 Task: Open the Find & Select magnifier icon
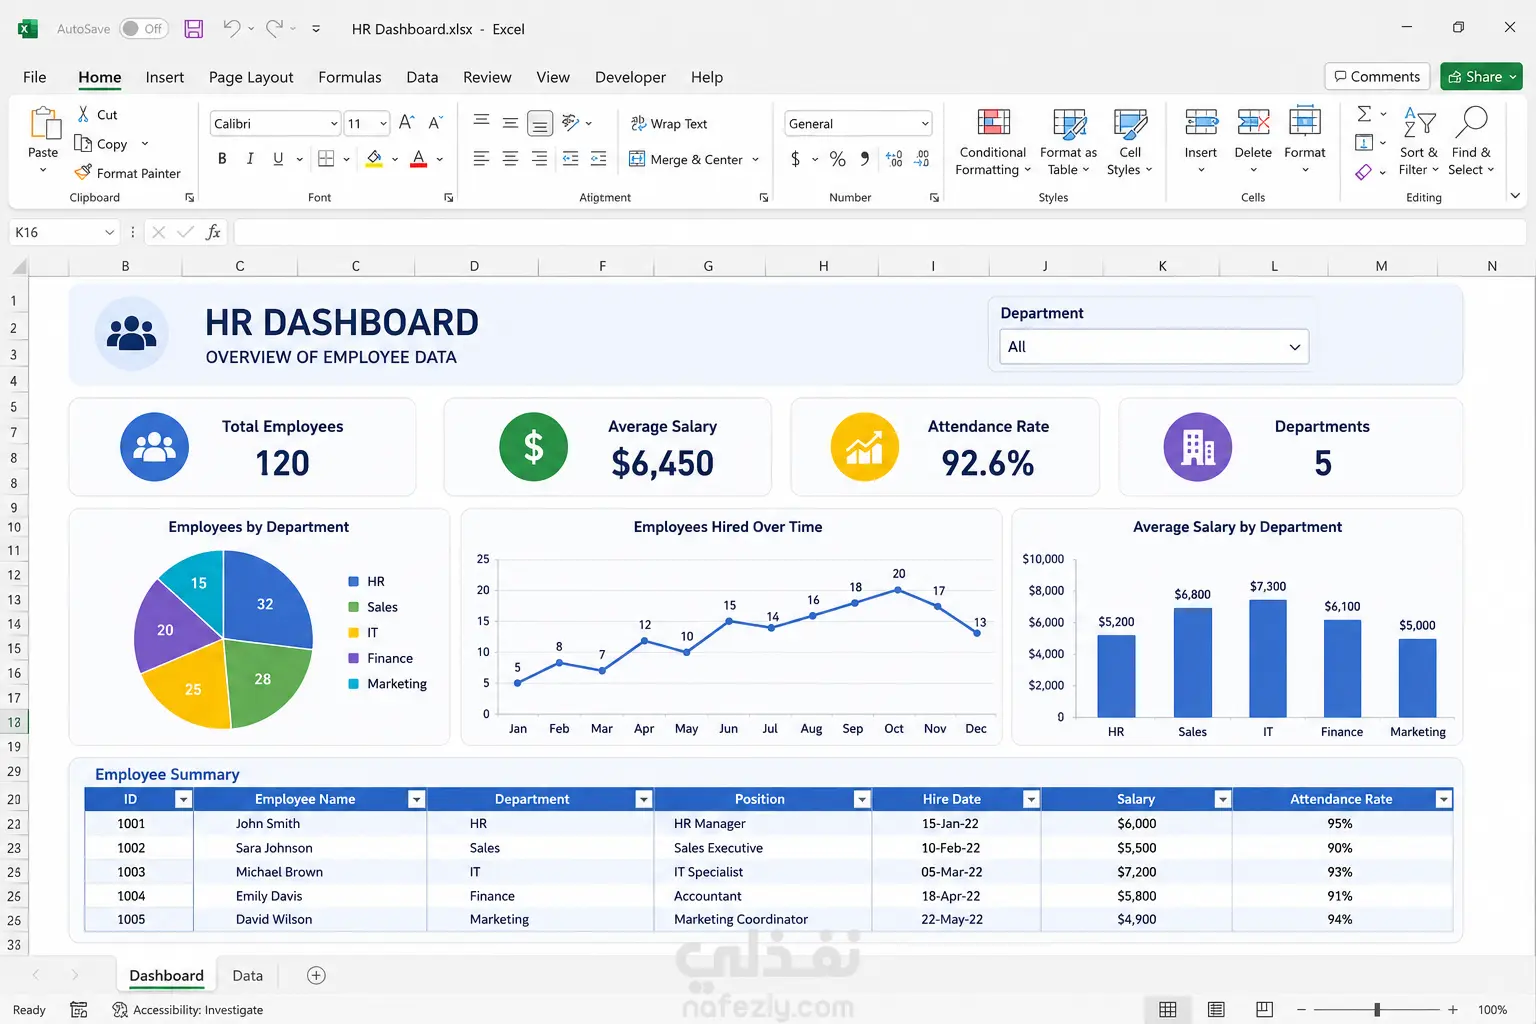click(1471, 121)
